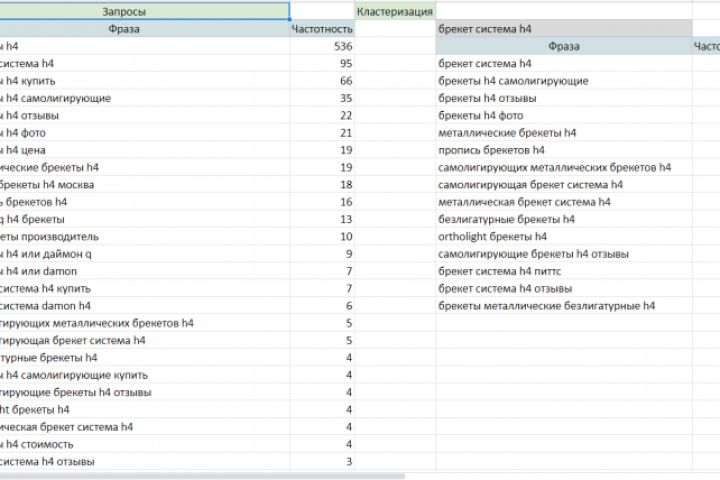
Task: Select the frequency cell 16
Action: (x=322, y=202)
